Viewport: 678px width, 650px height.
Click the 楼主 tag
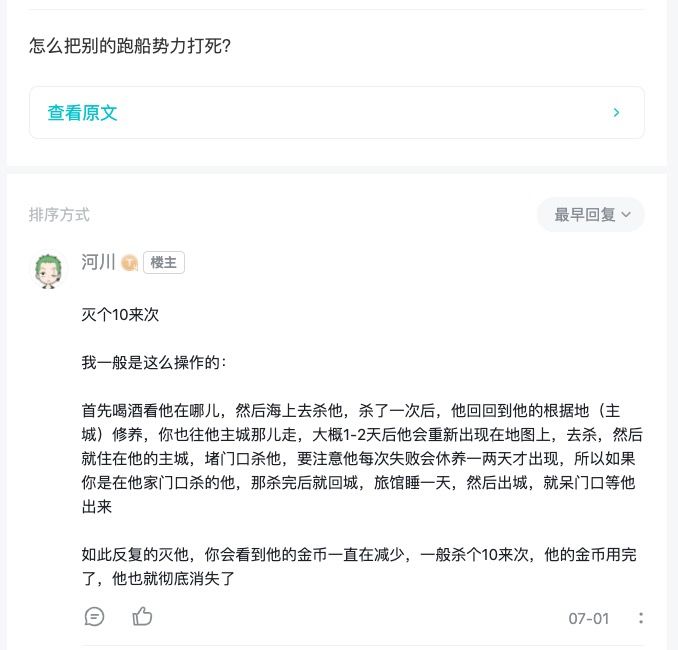[164, 263]
